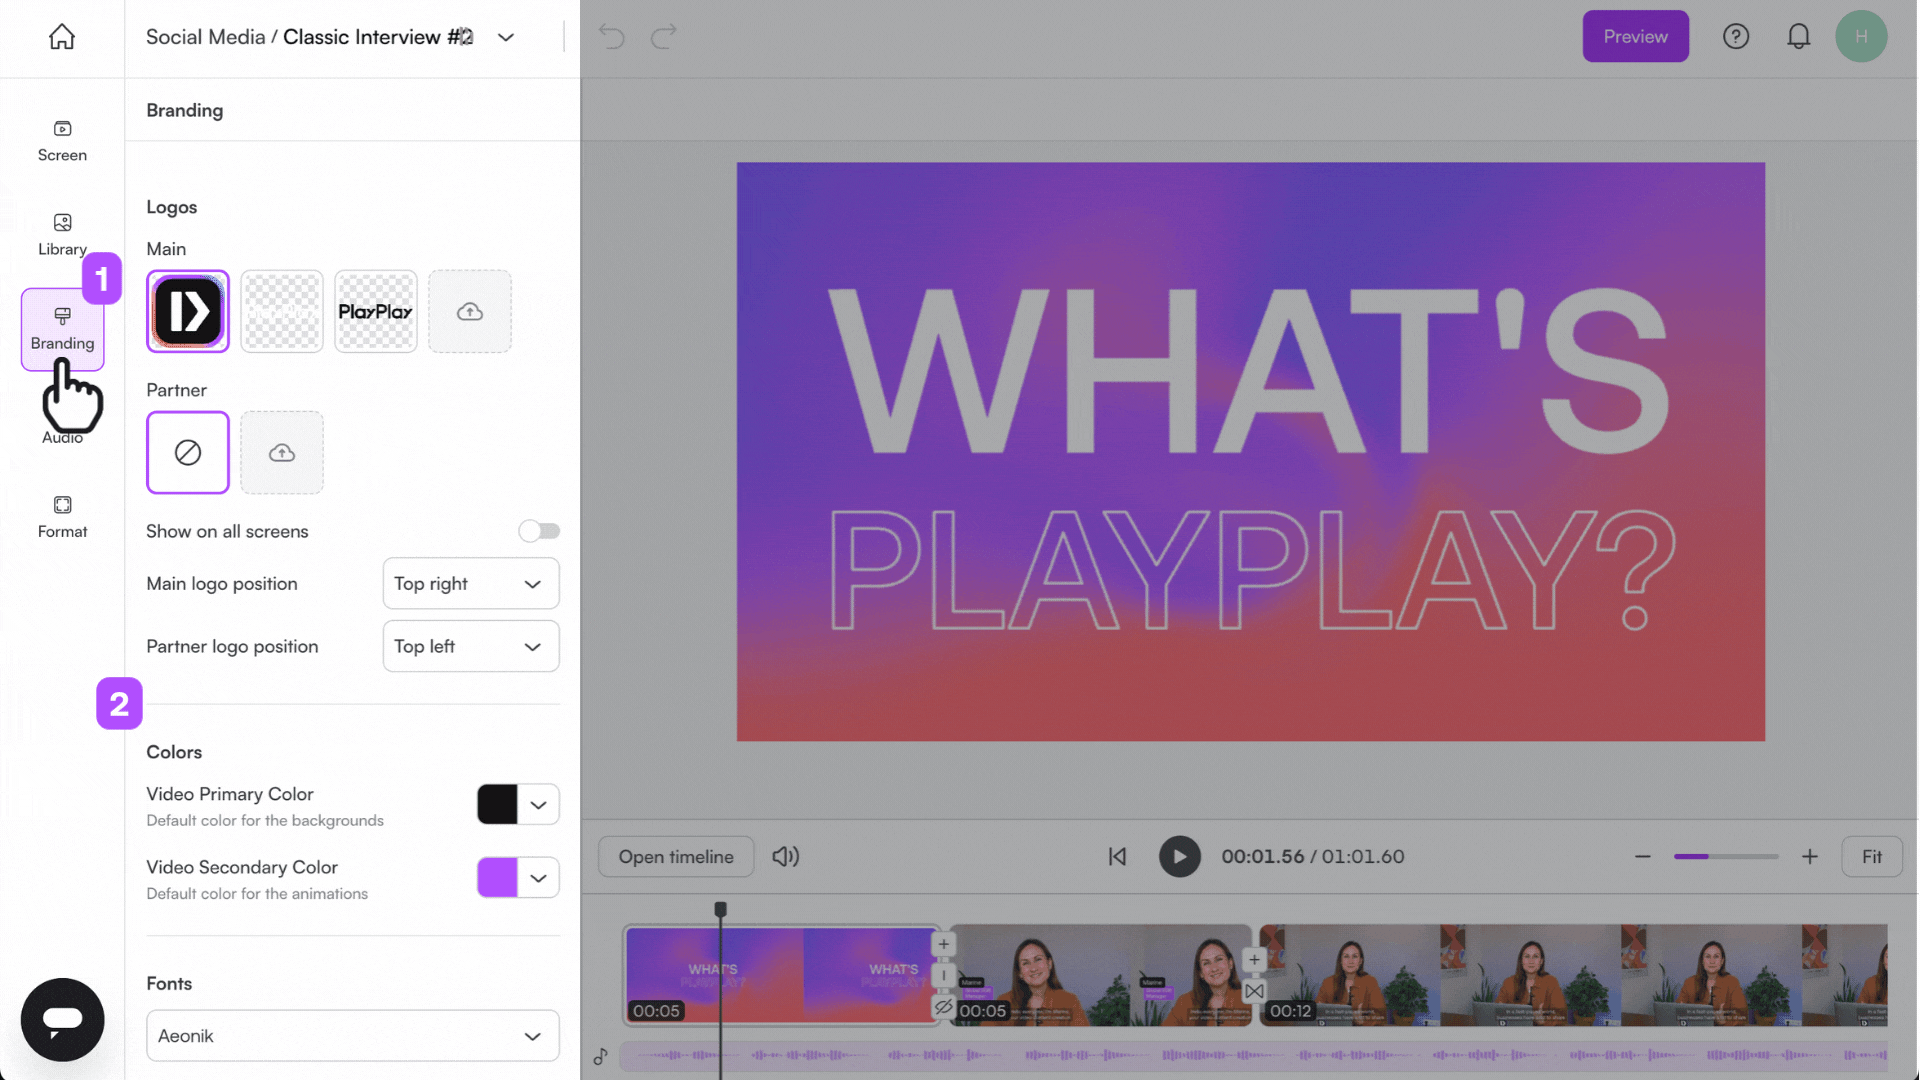Click the Home icon

(62, 36)
